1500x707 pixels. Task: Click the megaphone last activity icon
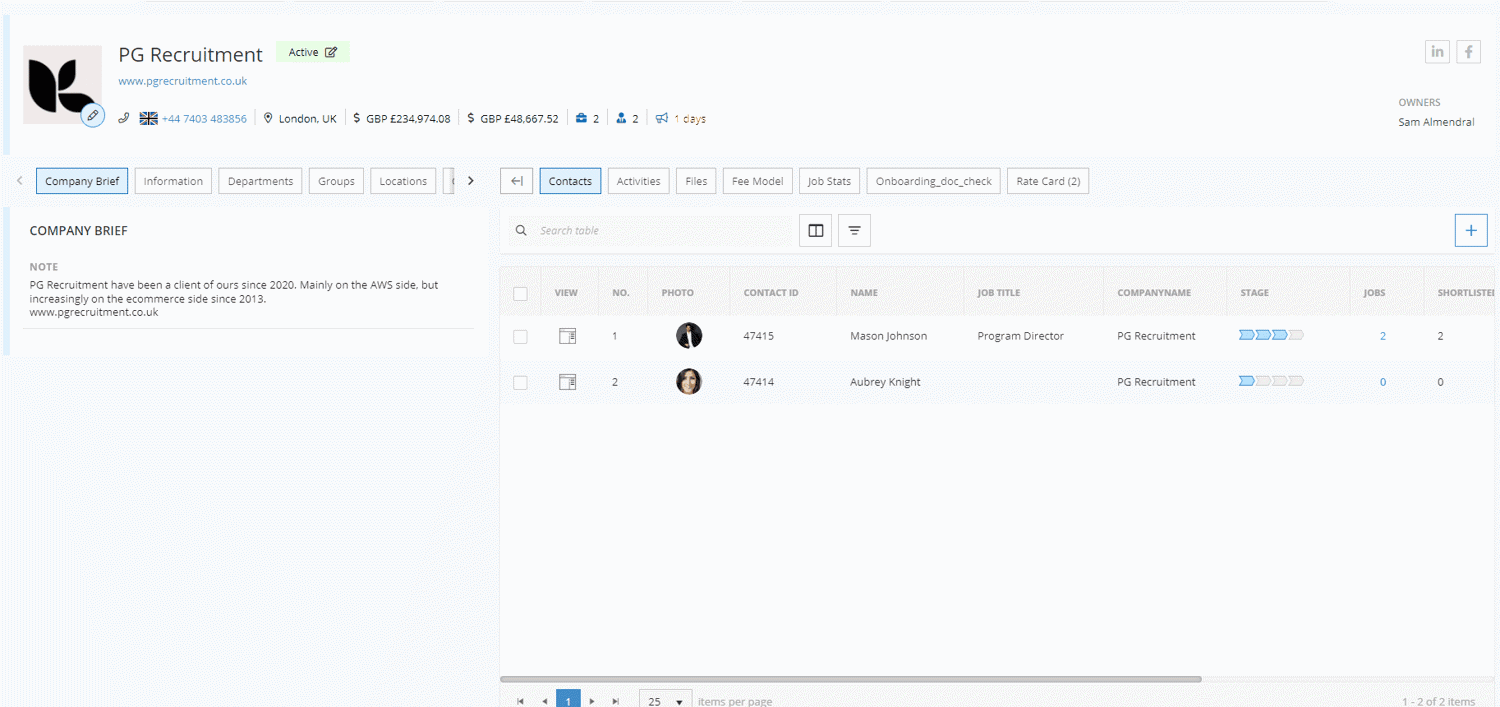(x=662, y=118)
